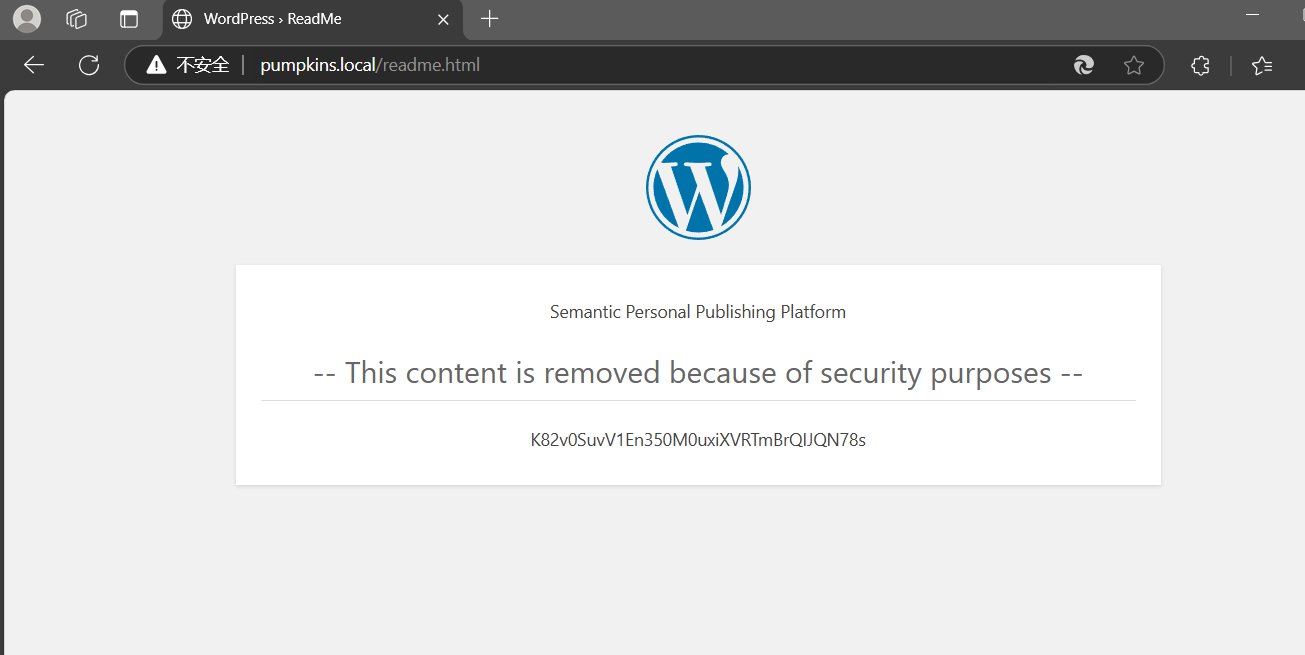Toggle the vertical tabs panel icon
The height and width of the screenshot is (655, 1305).
pos(129,19)
